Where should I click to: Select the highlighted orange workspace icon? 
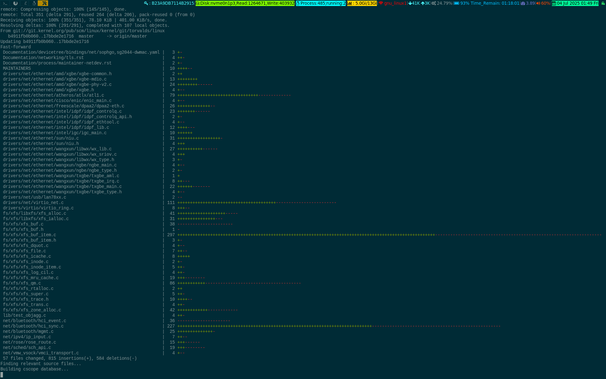pyautogui.click(x=43, y=3)
